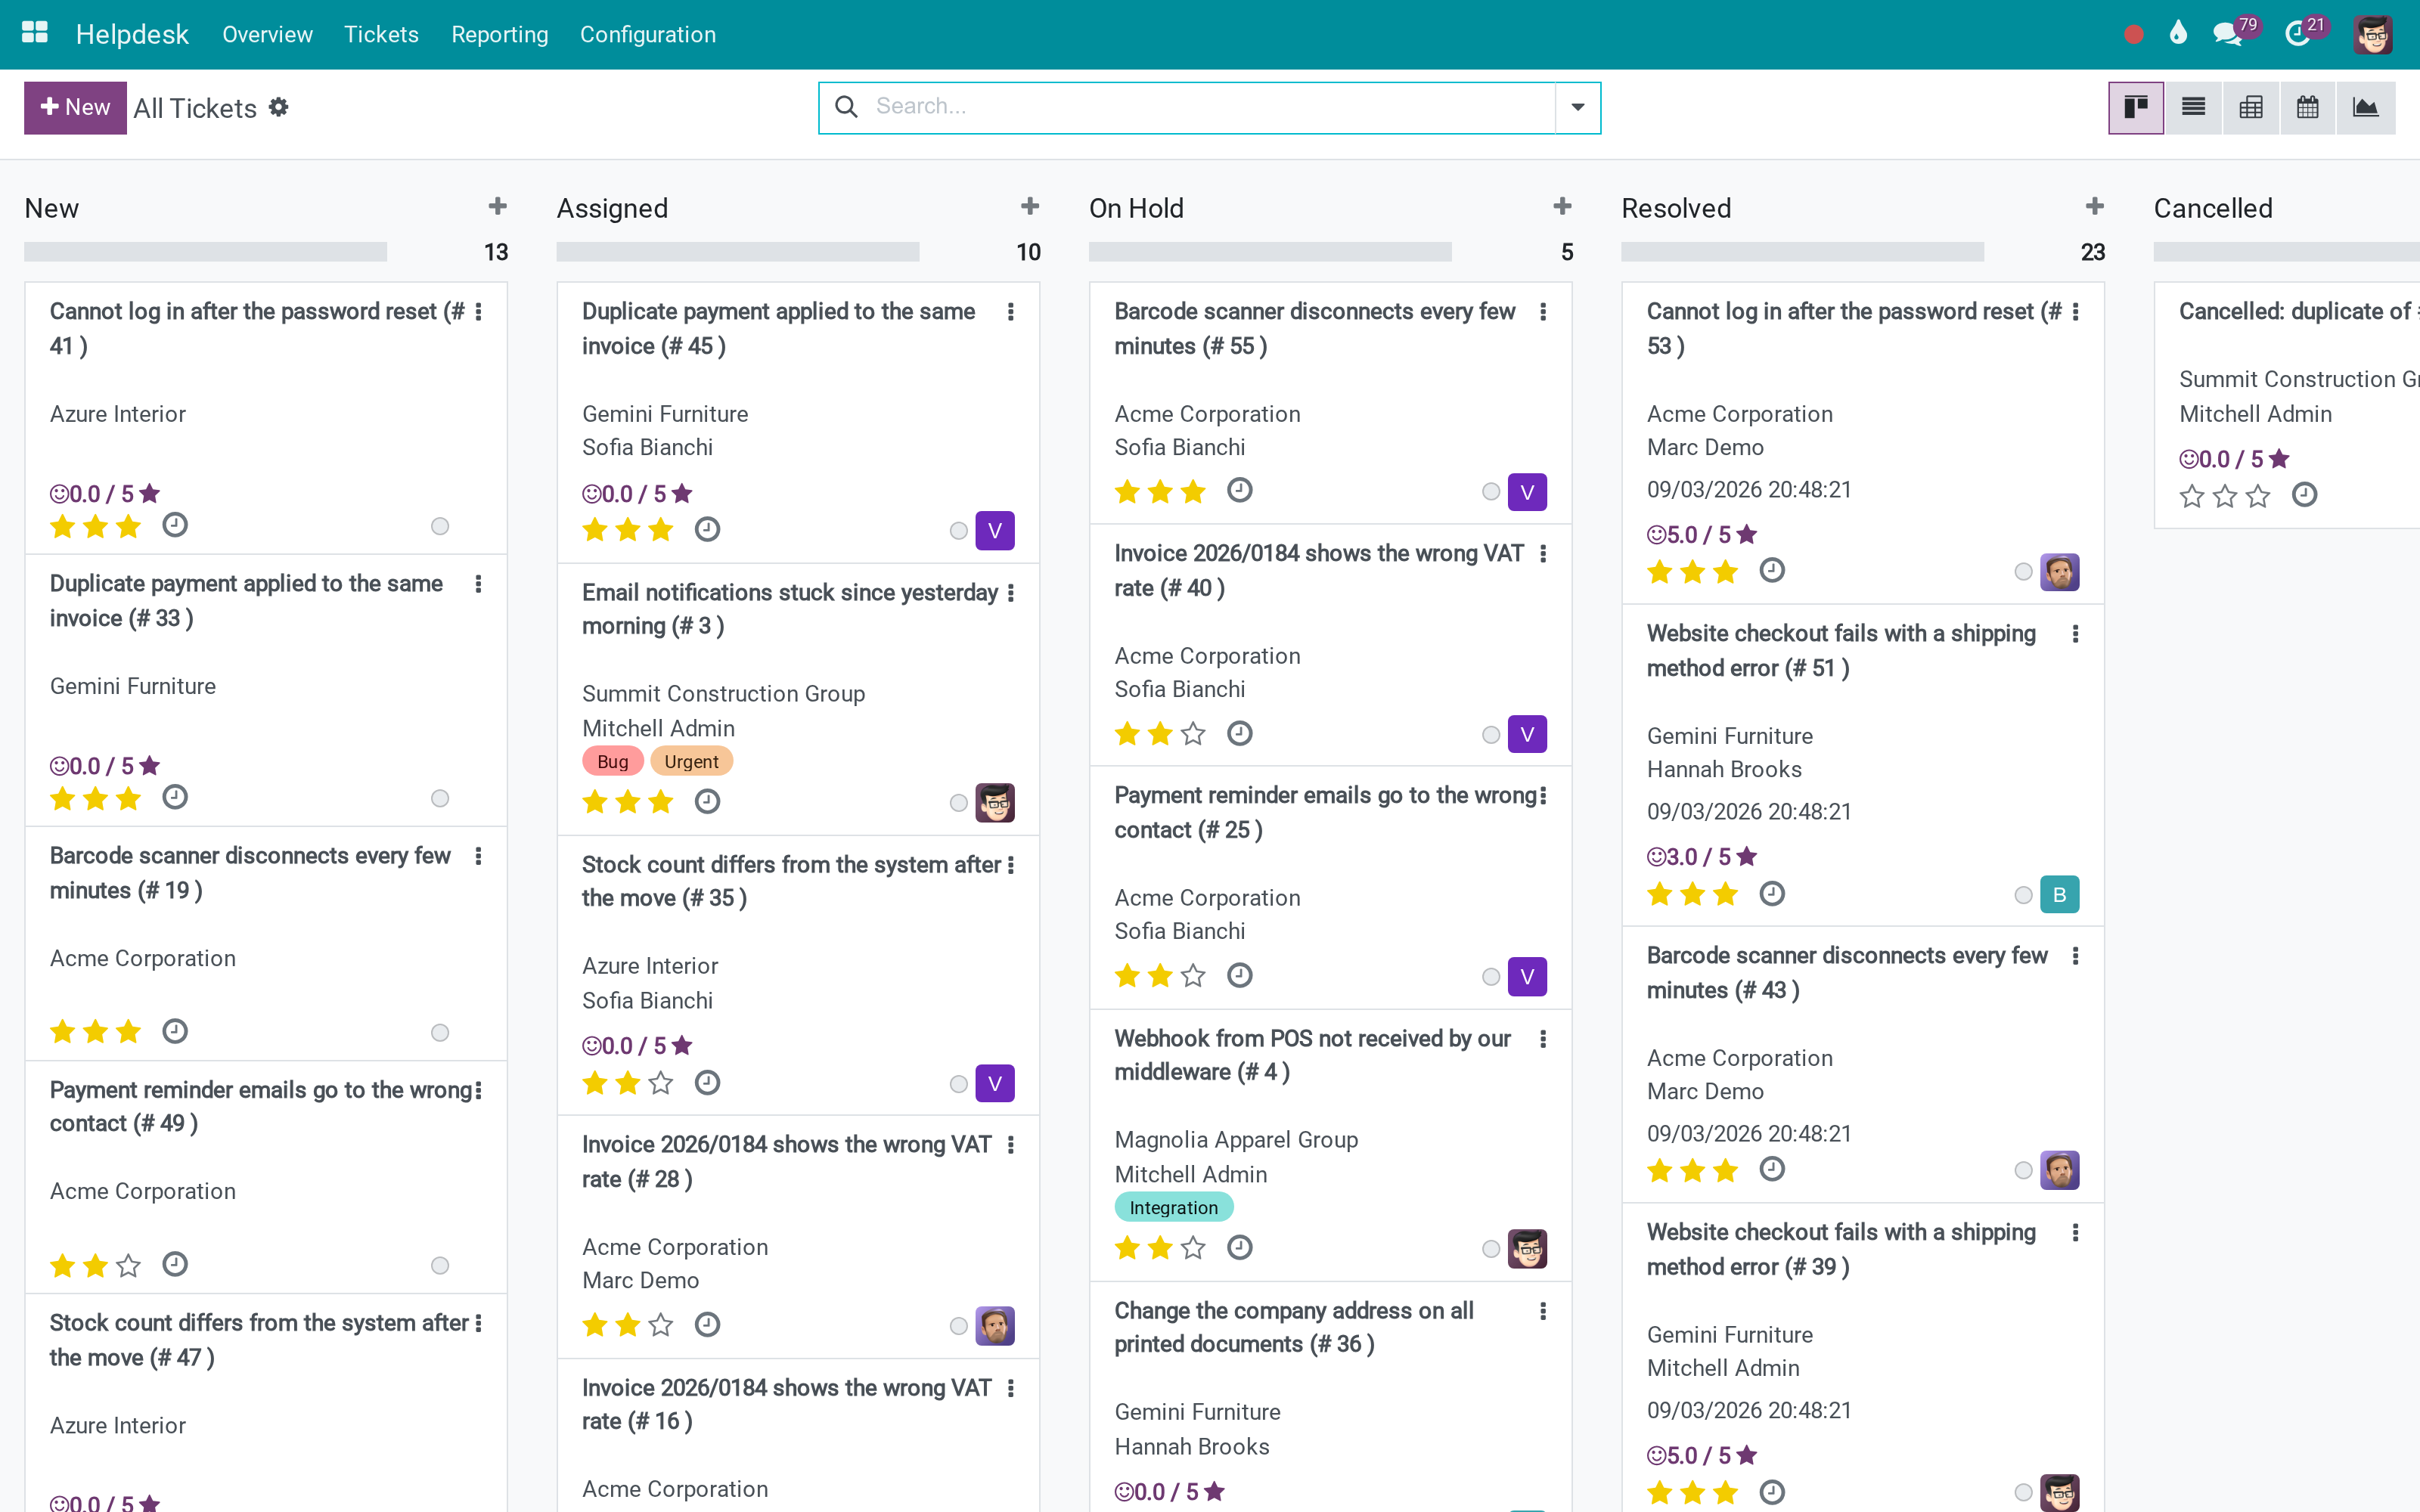
Task: Click the Cancelled column header
Action: coord(2213,208)
